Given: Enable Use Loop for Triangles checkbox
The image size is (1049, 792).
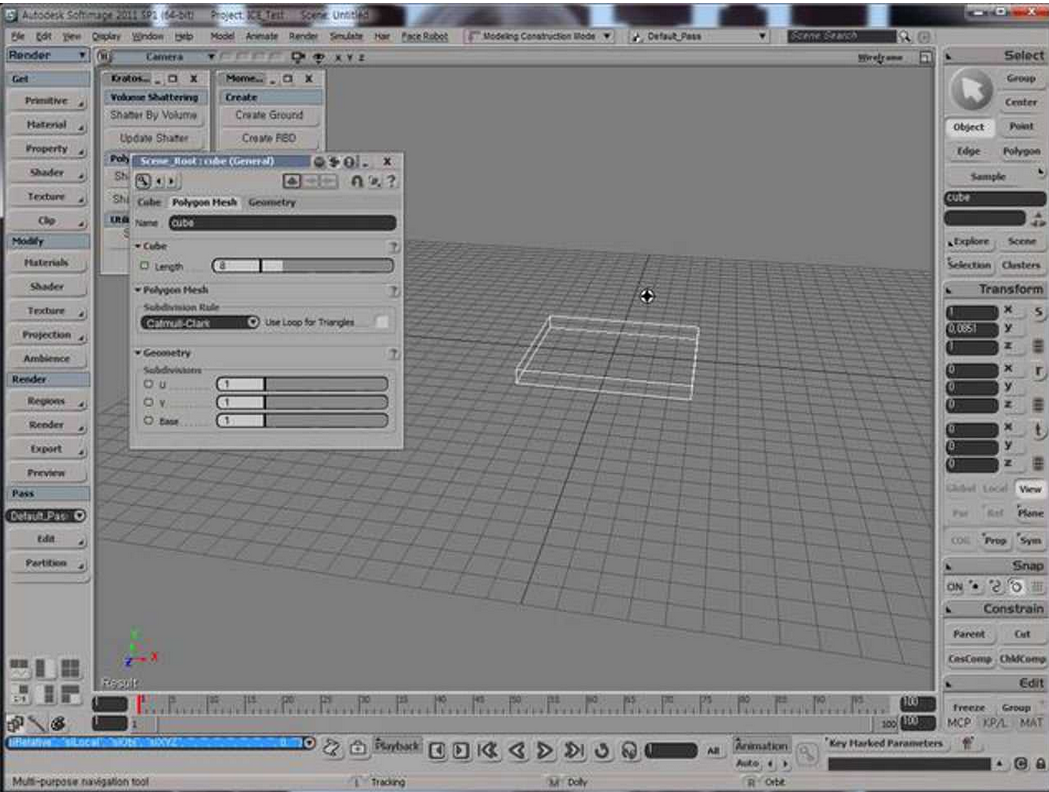Looking at the screenshot, I should pos(382,322).
